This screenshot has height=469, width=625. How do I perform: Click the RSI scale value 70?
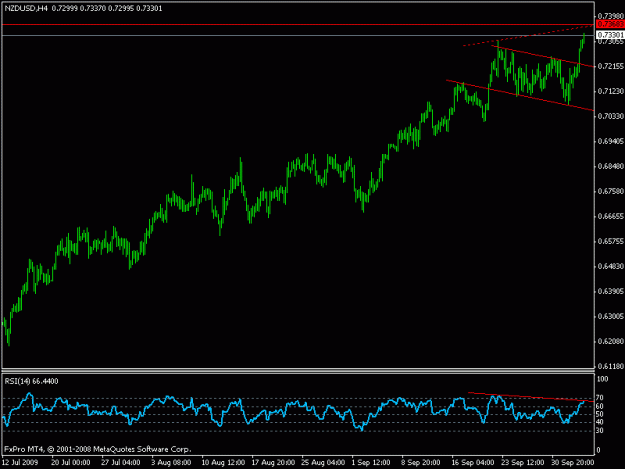pyautogui.click(x=600, y=398)
